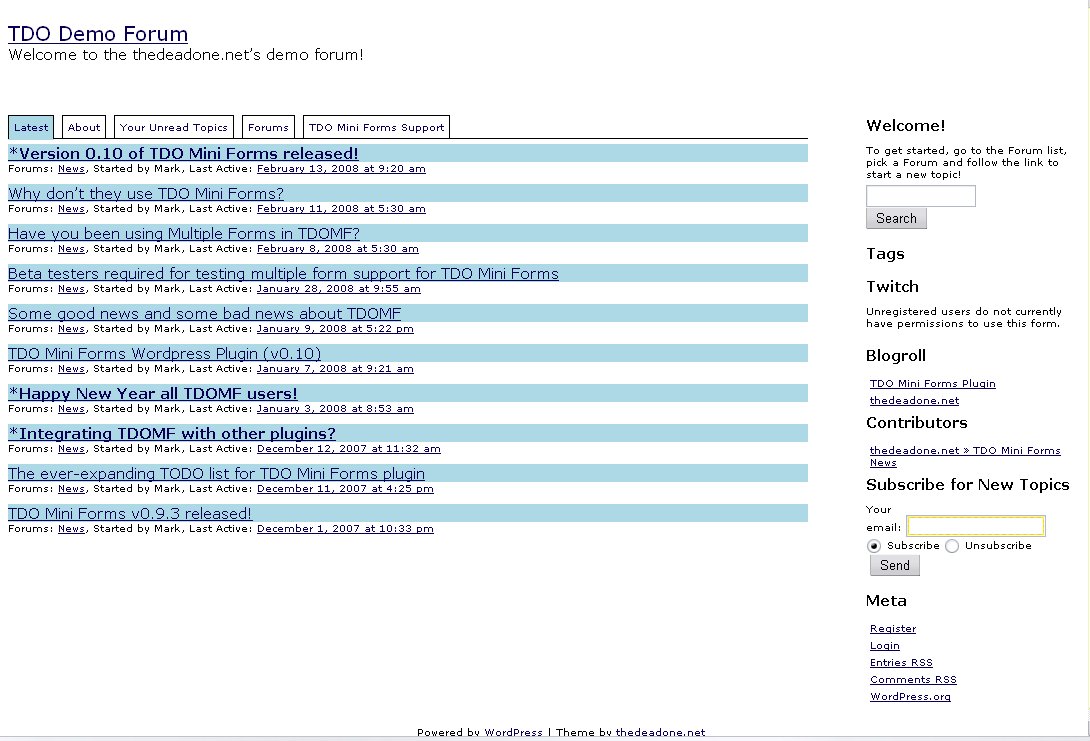Open TDO Mini Forms Support tab
This screenshot has width=1090, height=741.
click(x=376, y=127)
